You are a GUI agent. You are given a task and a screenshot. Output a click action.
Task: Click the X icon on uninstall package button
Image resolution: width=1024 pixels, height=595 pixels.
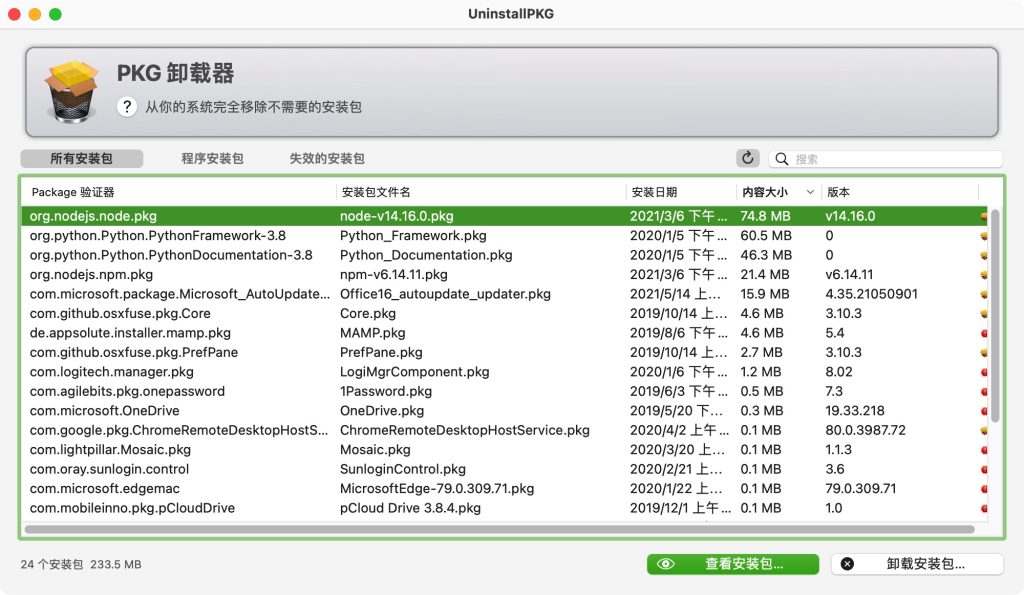coord(847,564)
